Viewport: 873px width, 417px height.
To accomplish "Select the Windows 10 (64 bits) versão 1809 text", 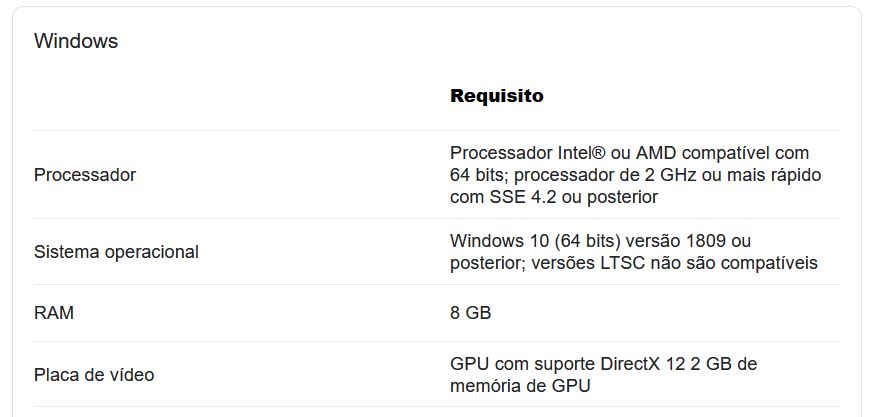I will [588, 241].
